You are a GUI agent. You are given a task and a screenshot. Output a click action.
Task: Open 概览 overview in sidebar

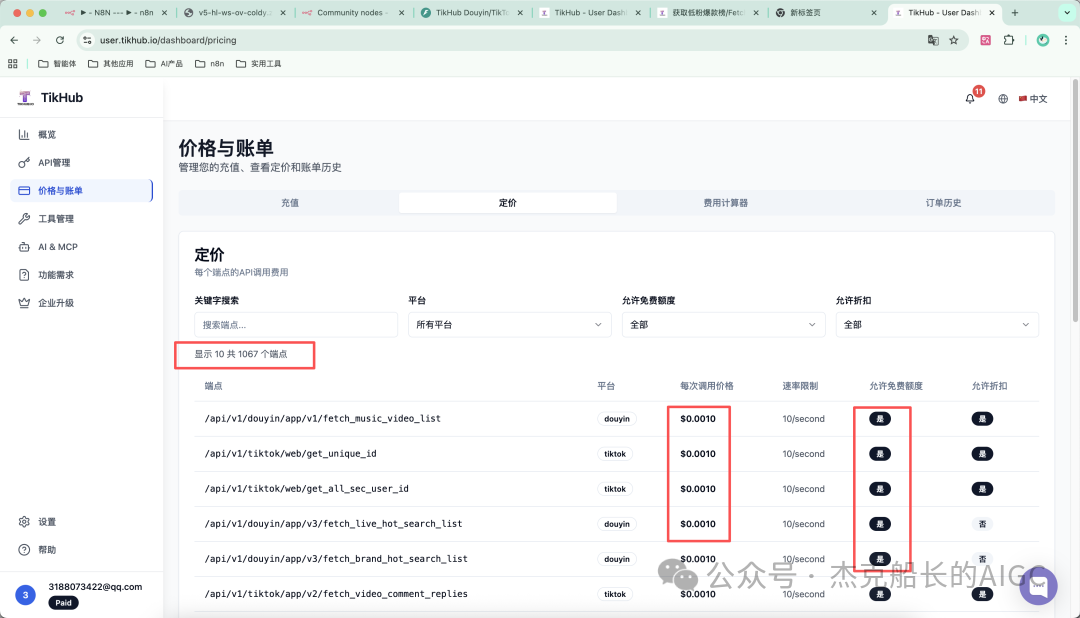pyautogui.click(x=81, y=134)
